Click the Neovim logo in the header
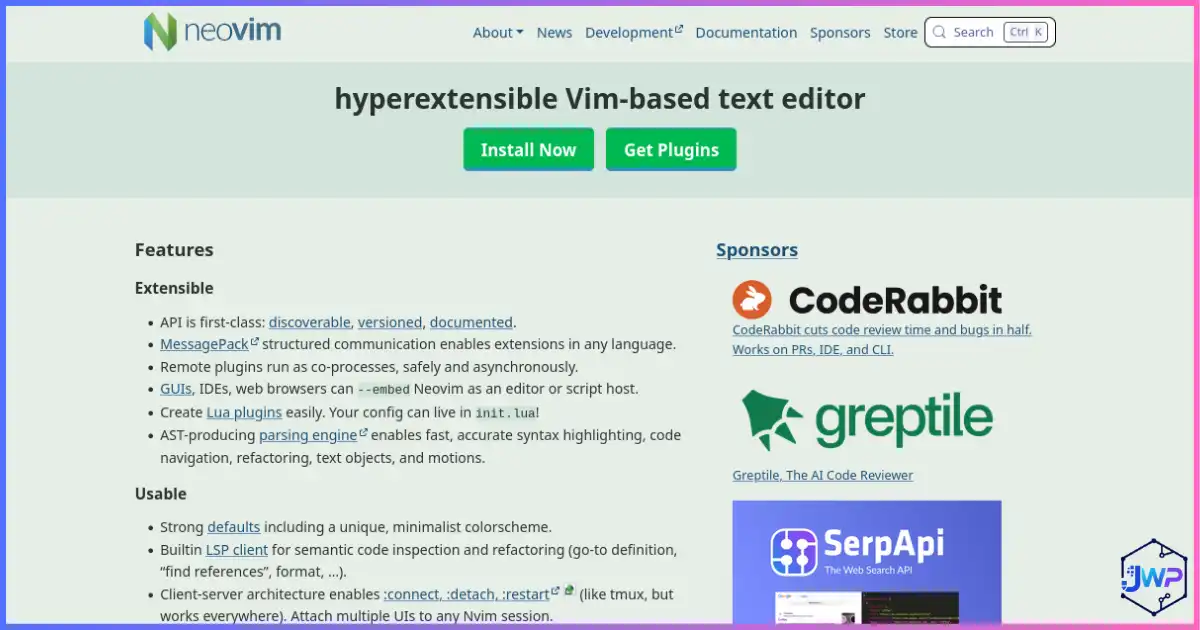The image size is (1200, 630). coord(212,32)
